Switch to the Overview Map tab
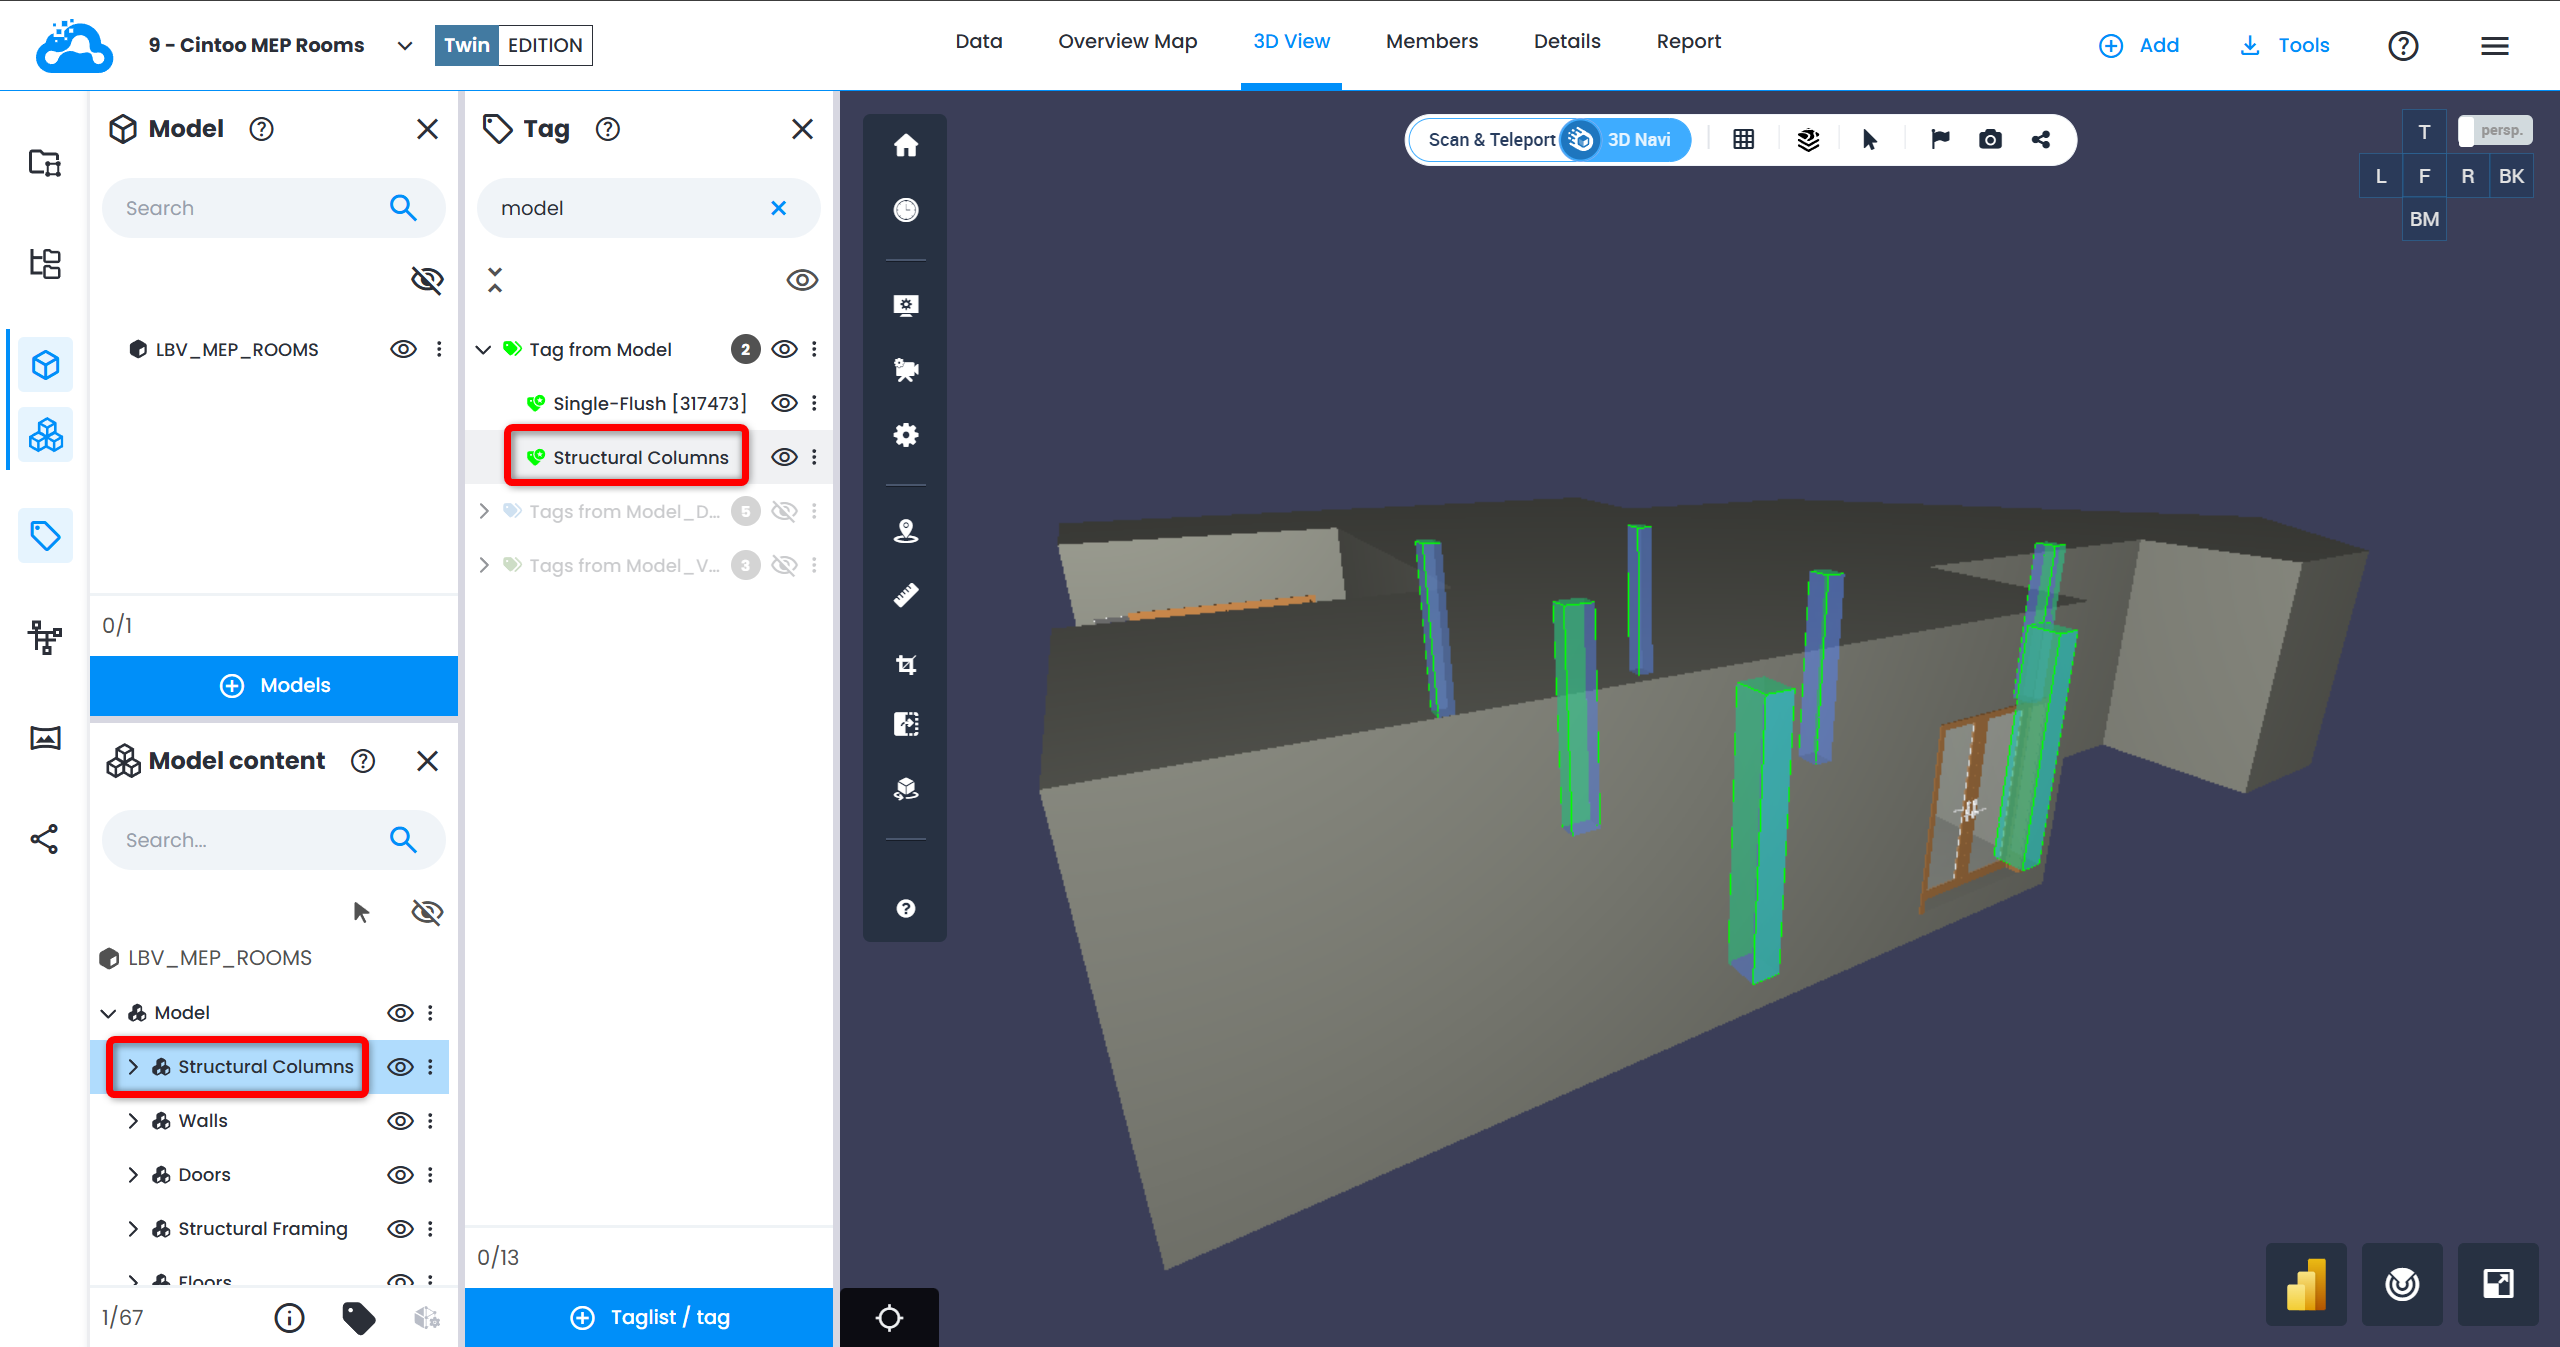Viewport: 2560px width, 1347px height. [1127, 42]
